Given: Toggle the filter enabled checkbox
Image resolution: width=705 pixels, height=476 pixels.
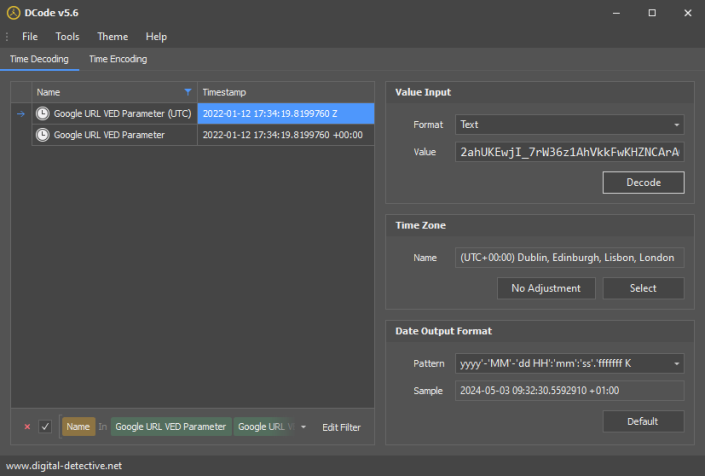Looking at the screenshot, I should [45, 427].
